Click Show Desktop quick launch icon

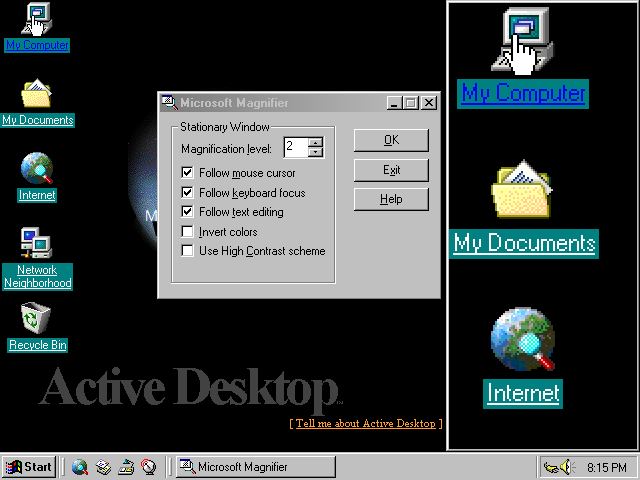[x=126, y=467]
